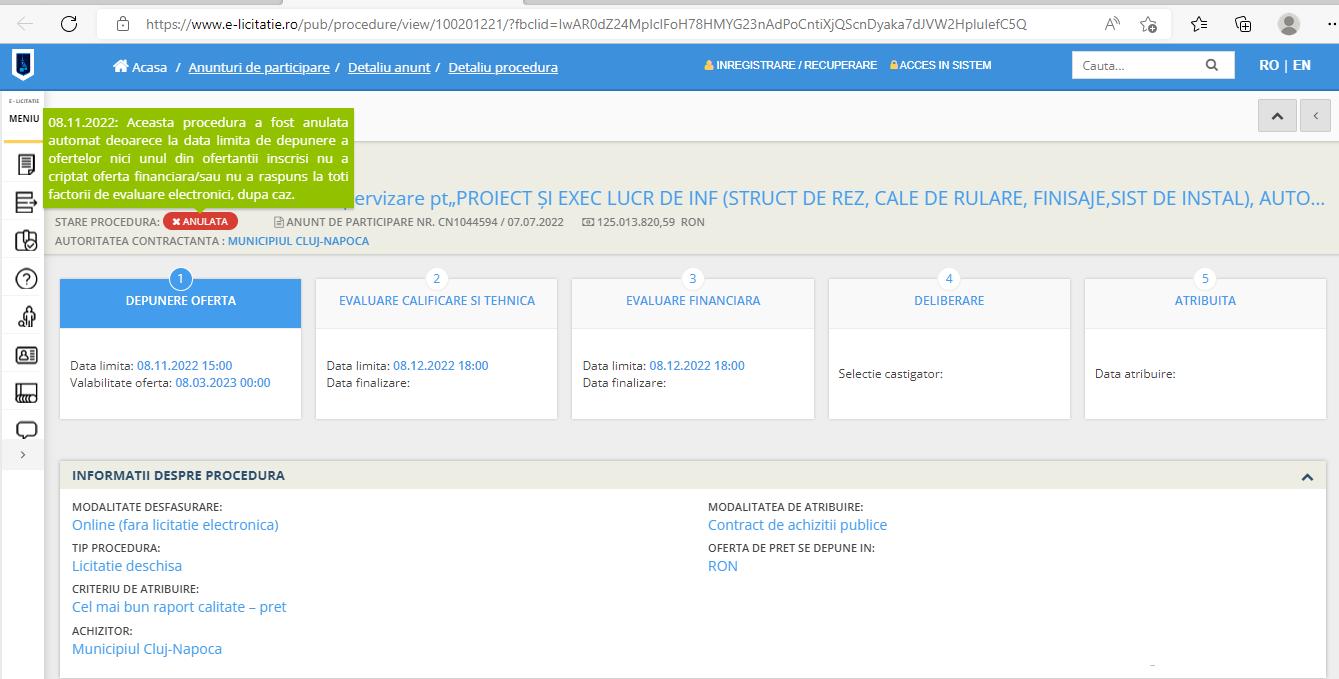Select the Evaluare Financiara step
Viewport: 1339px width, 679px height.
coord(692,301)
